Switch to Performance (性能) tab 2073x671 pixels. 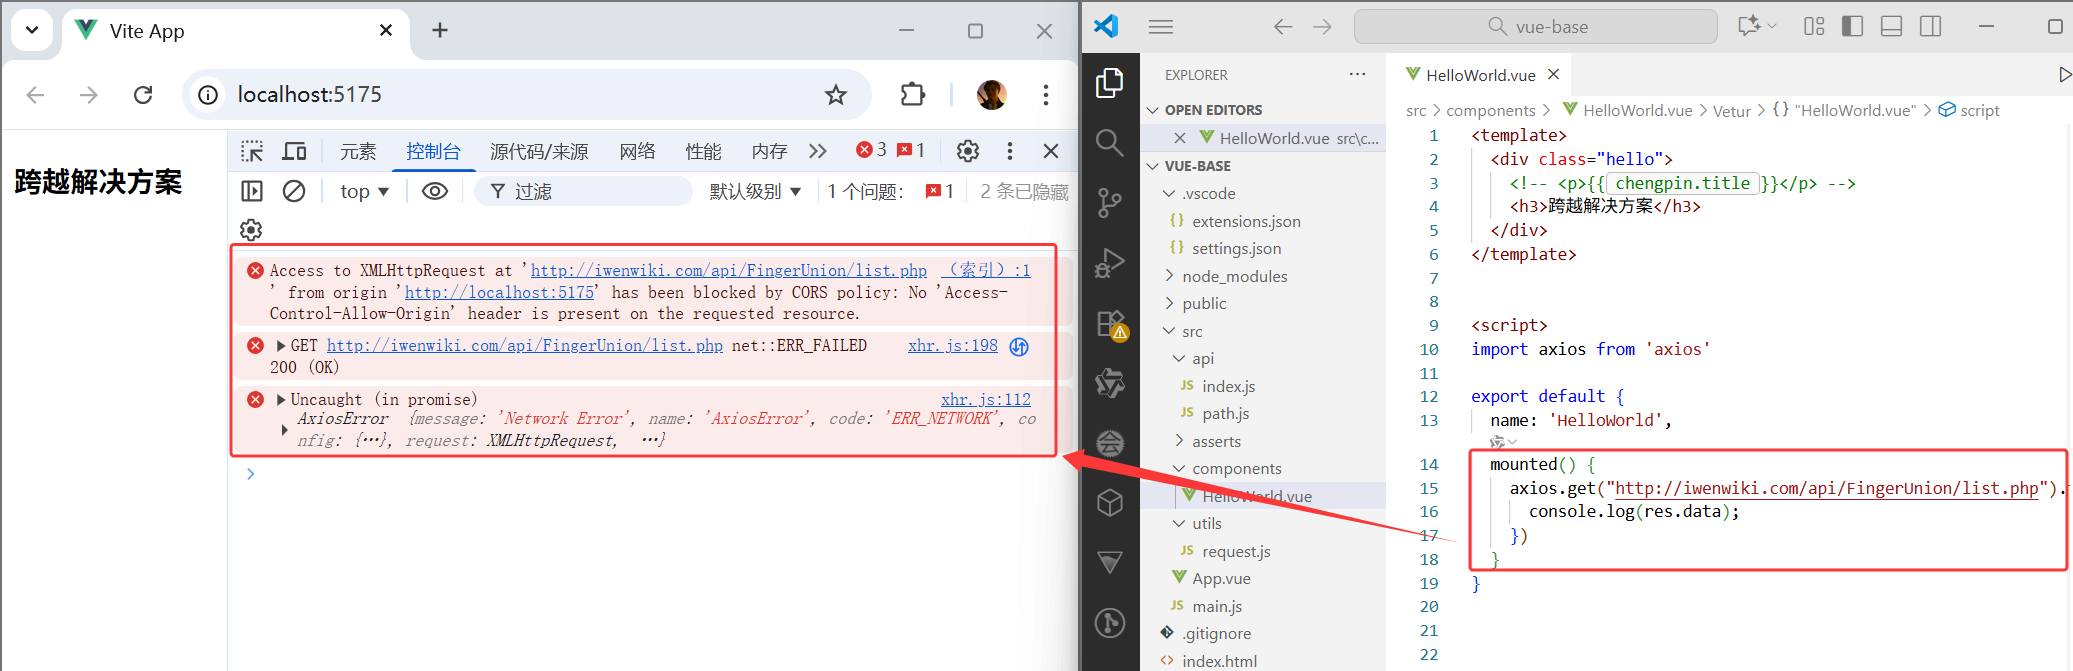pyautogui.click(x=703, y=151)
